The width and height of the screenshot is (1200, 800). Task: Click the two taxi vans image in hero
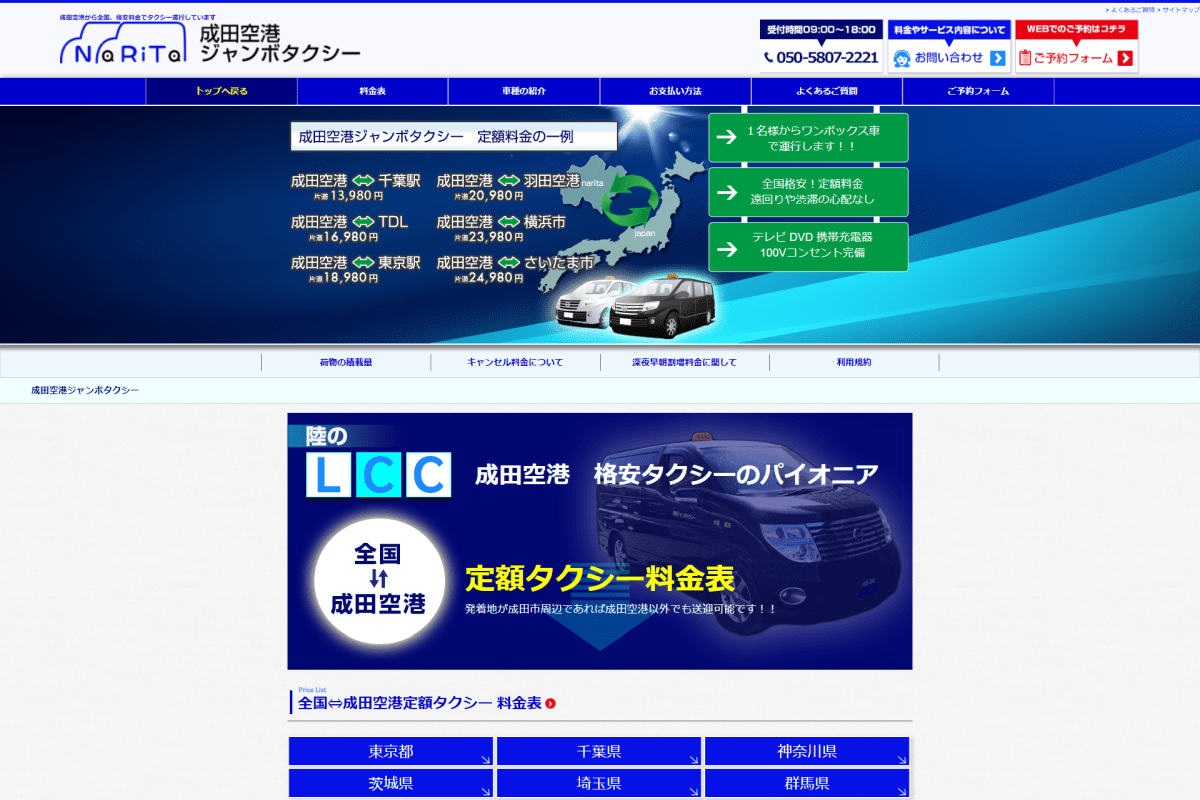pos(633,305)
